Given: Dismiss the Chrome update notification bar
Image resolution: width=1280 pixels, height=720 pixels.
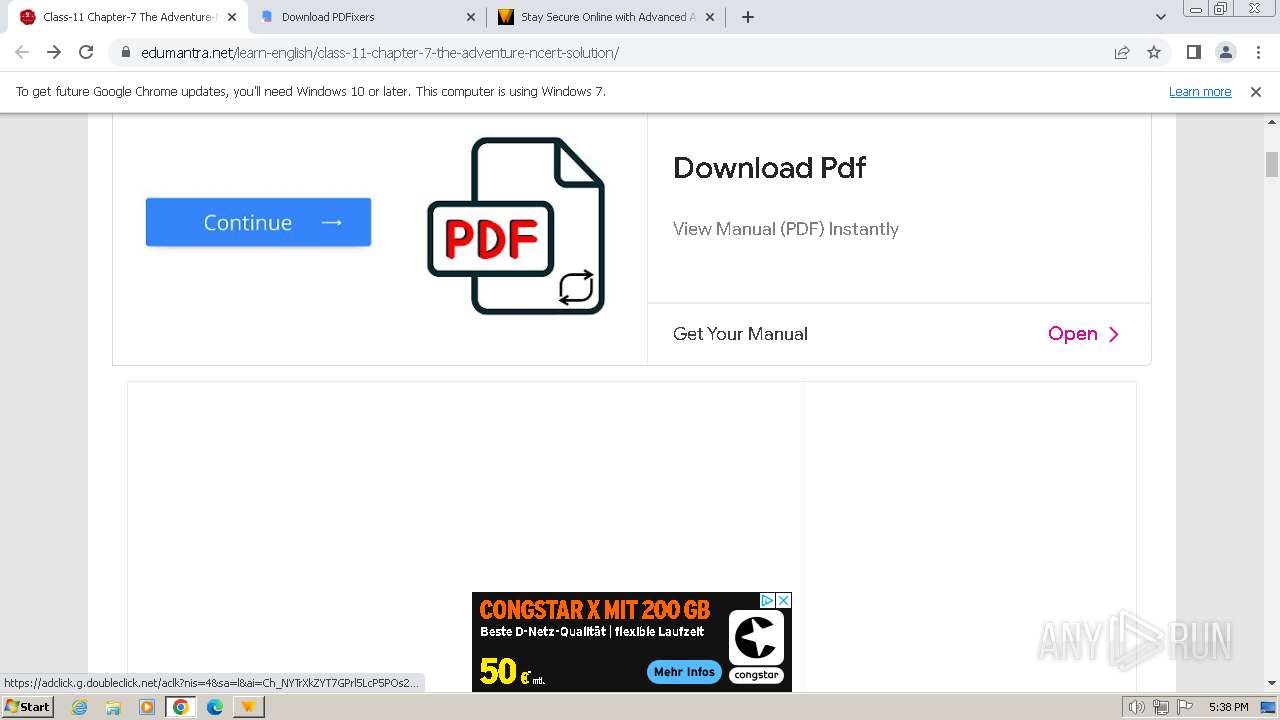Looking at the screenshot, I should [1256, 91].
